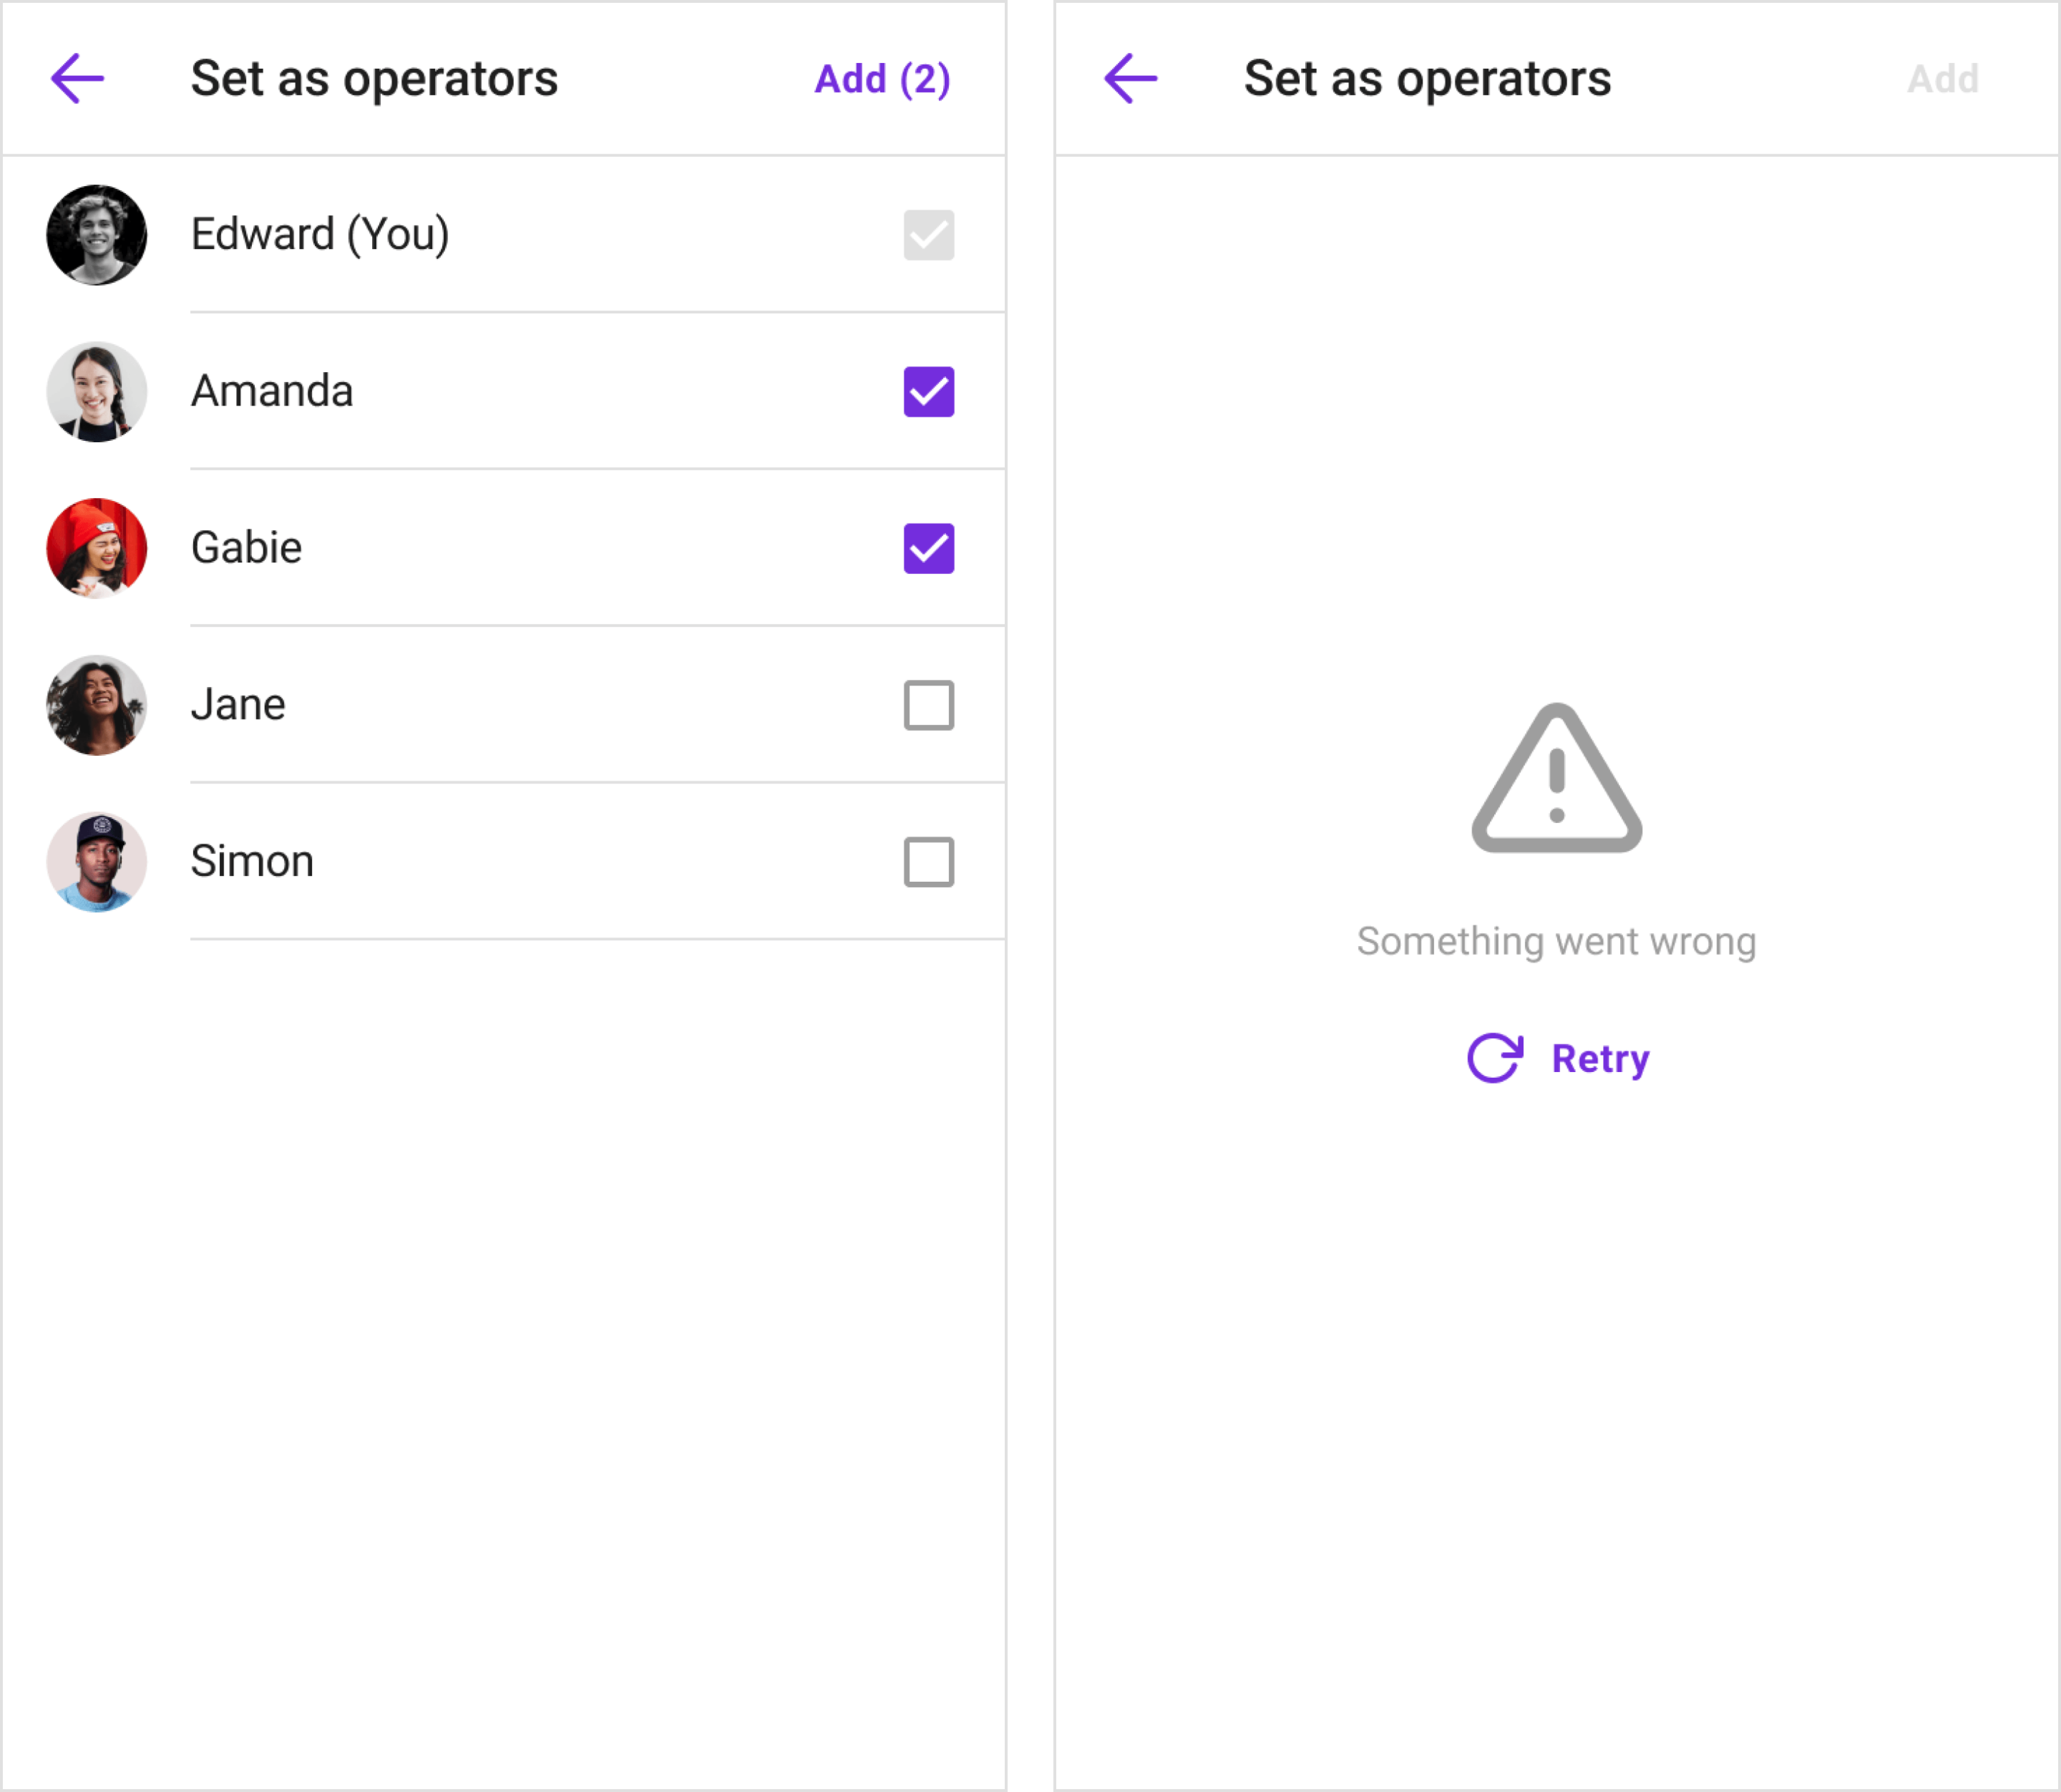
Task: Uncheck Gabie's operator checkbox
Action: click(928, 548)
